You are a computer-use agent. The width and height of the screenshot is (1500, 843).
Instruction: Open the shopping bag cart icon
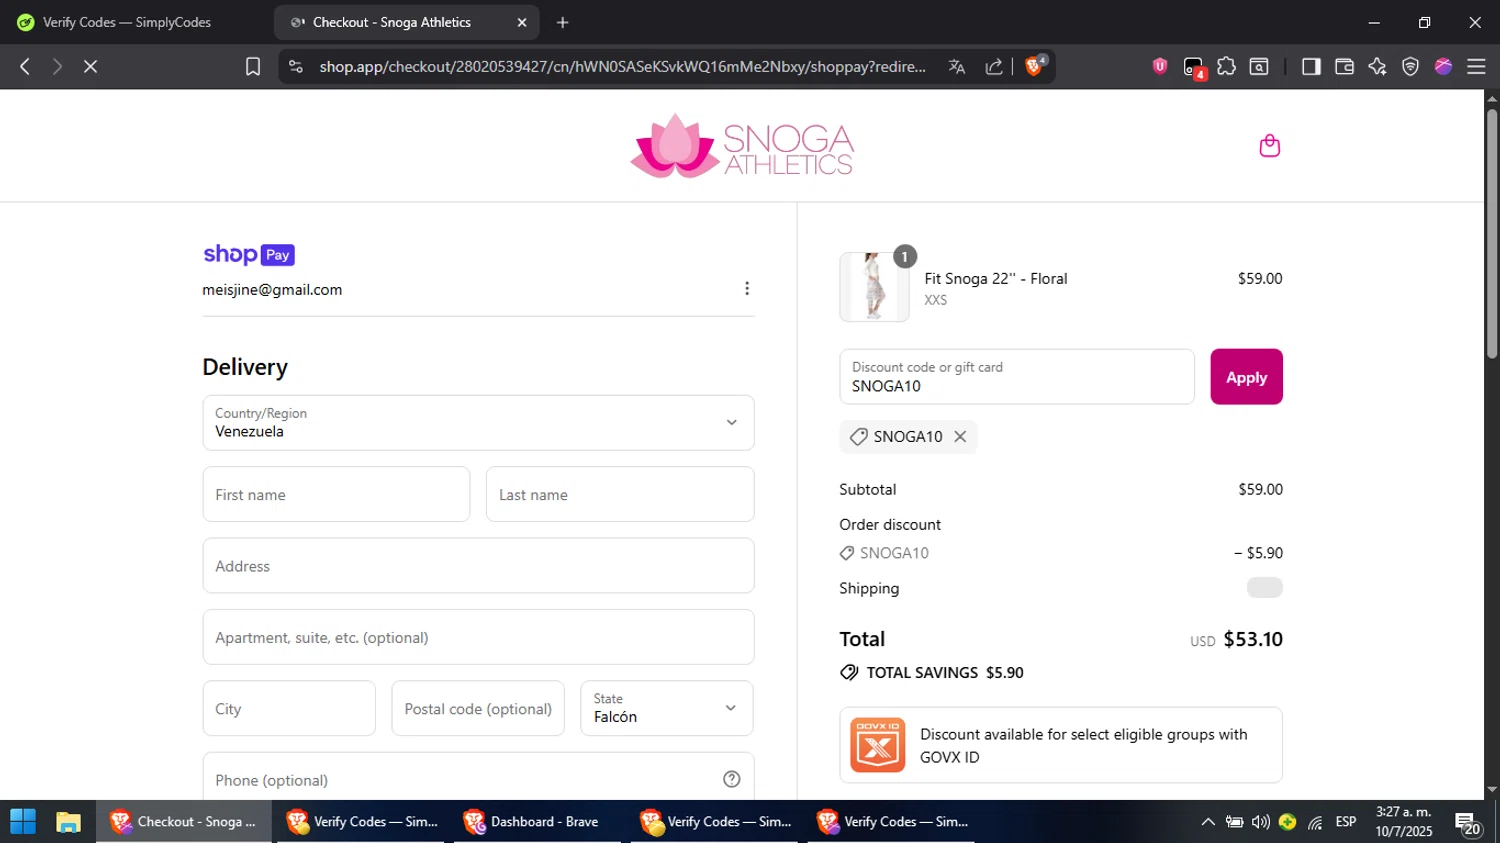[1269, 146]
